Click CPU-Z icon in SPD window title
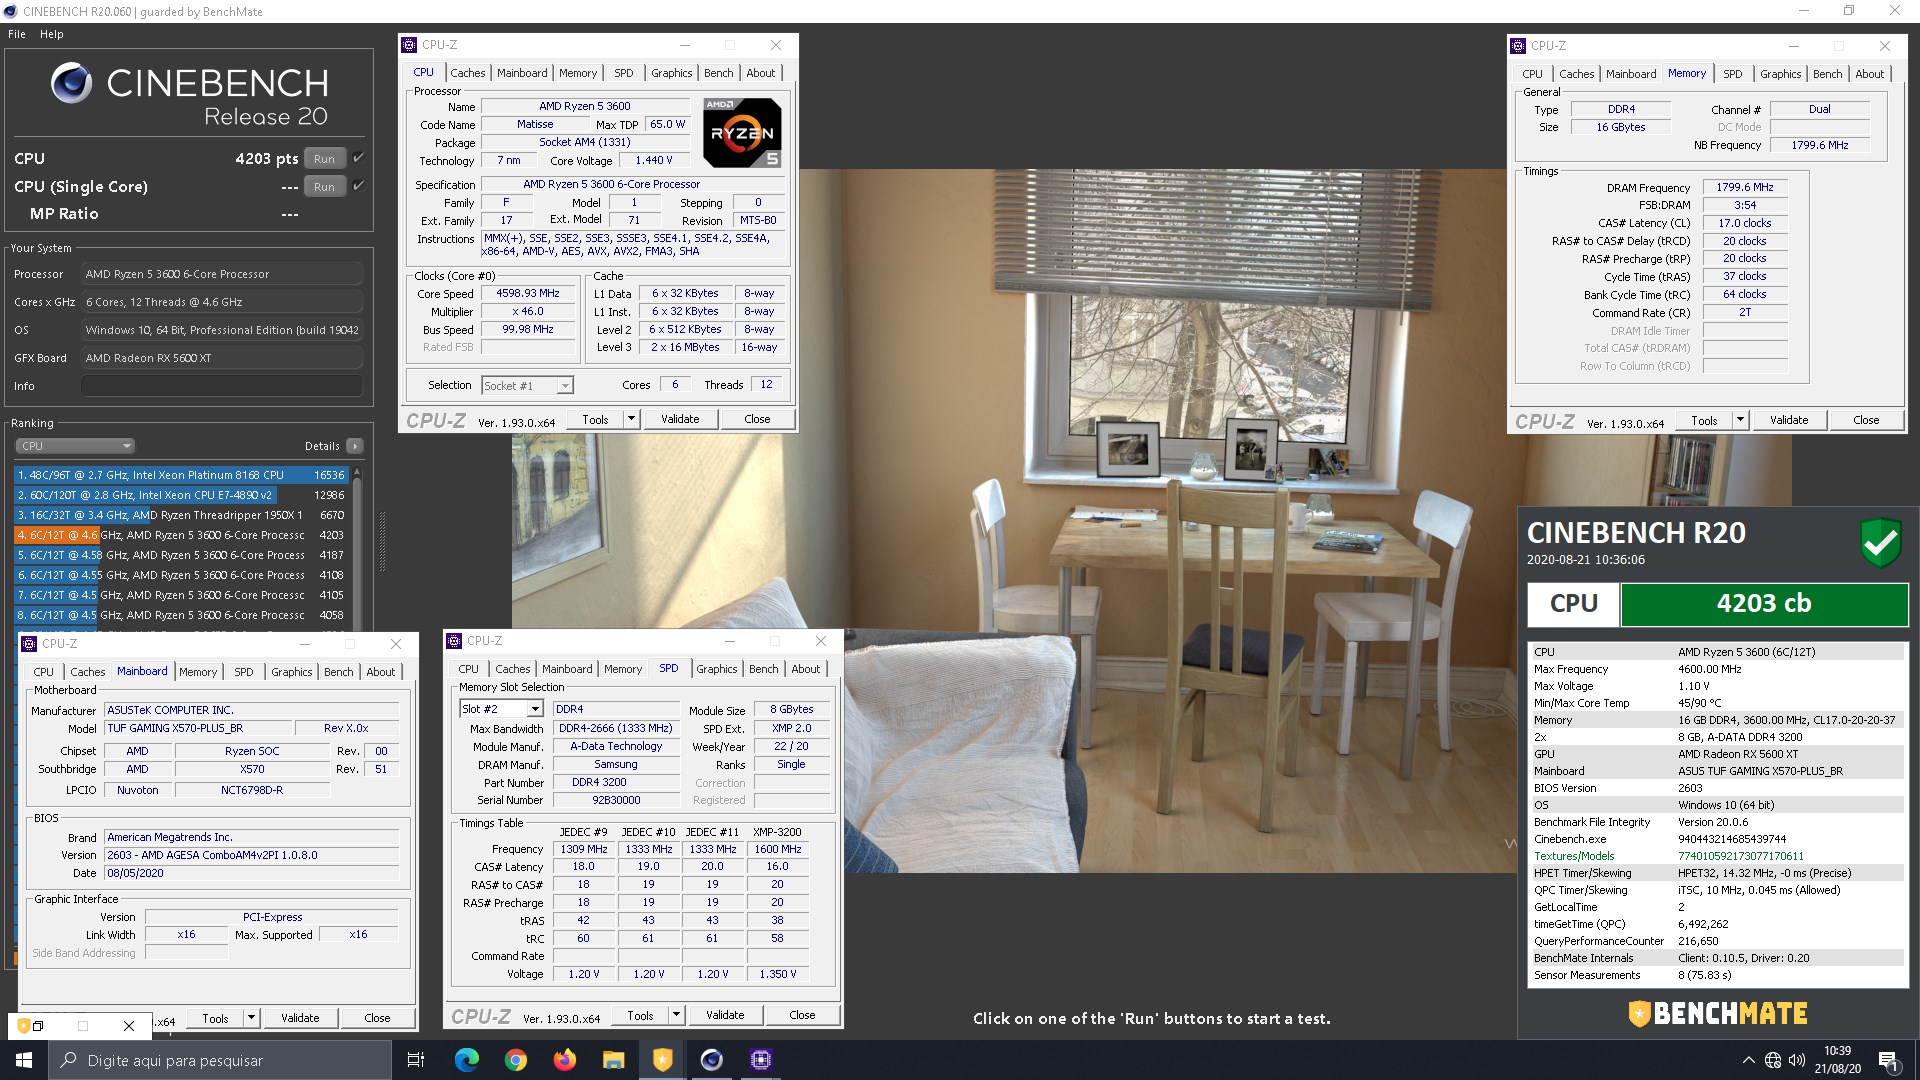The height and width of the screenshot is (1080, 1920). 454,641
